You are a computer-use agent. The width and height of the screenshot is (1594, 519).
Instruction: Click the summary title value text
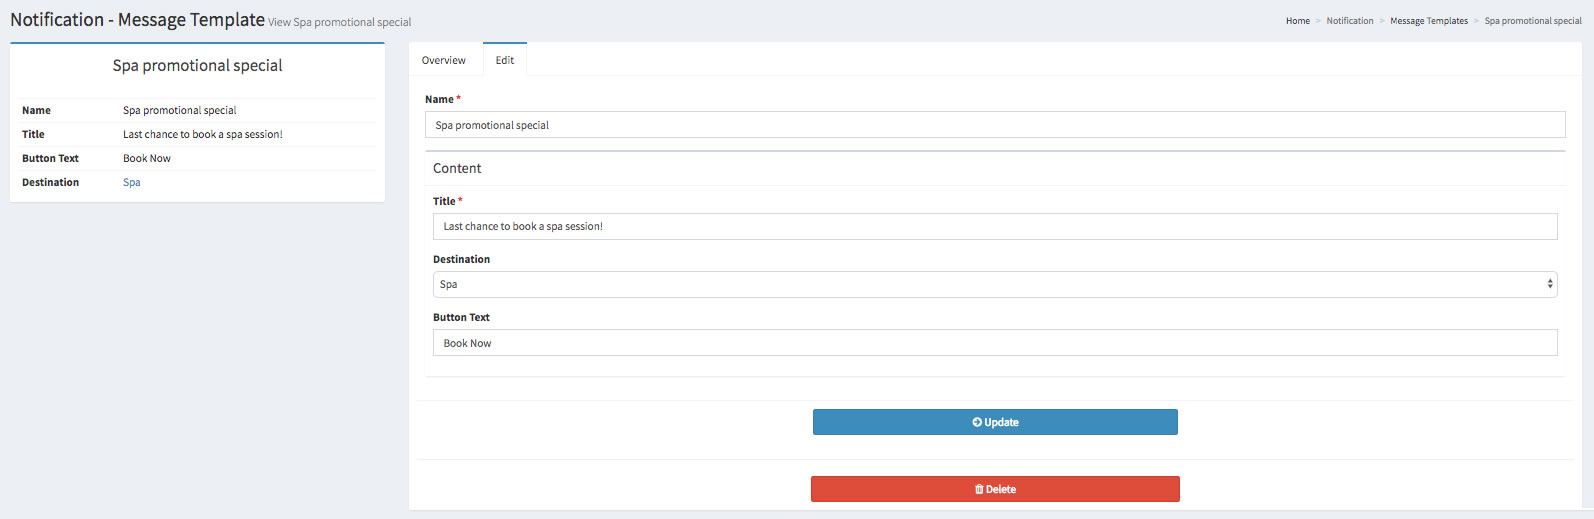202,135
